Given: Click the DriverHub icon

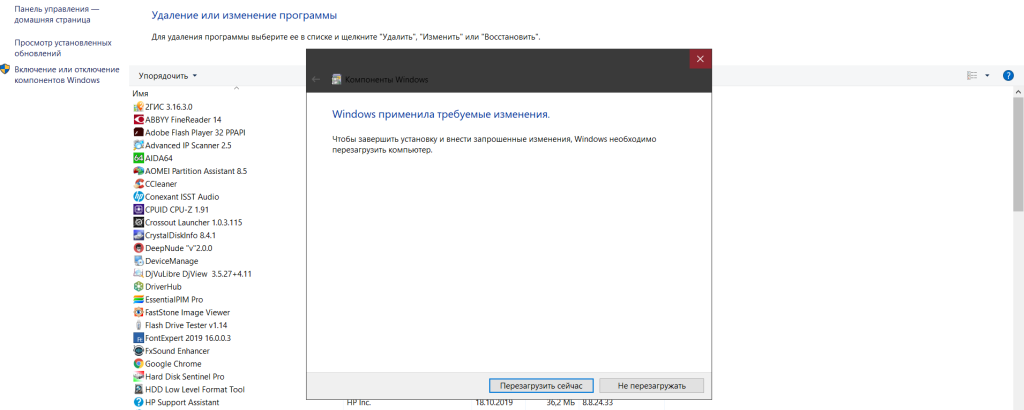Looking at the screenshot, I should tap(138, 287).
